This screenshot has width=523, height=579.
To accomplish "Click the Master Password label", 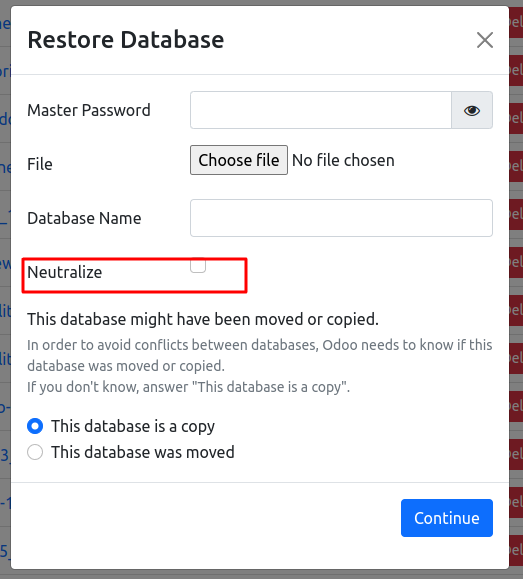I will pos(89,110).
